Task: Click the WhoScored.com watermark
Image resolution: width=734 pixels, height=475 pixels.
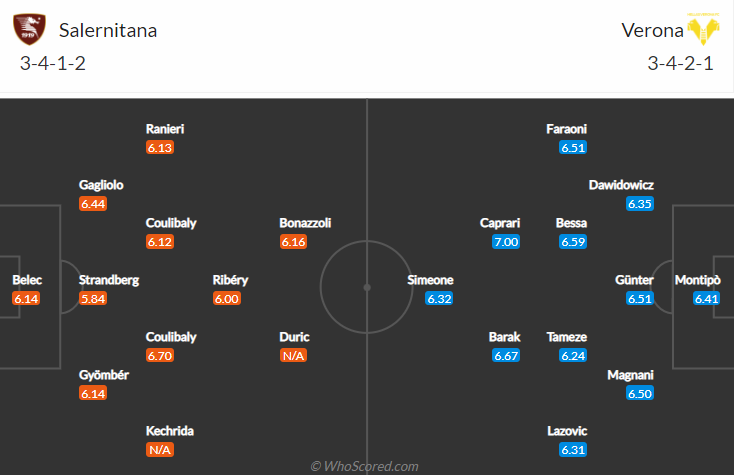Action: pyautogui.click(x=364, y=466)
